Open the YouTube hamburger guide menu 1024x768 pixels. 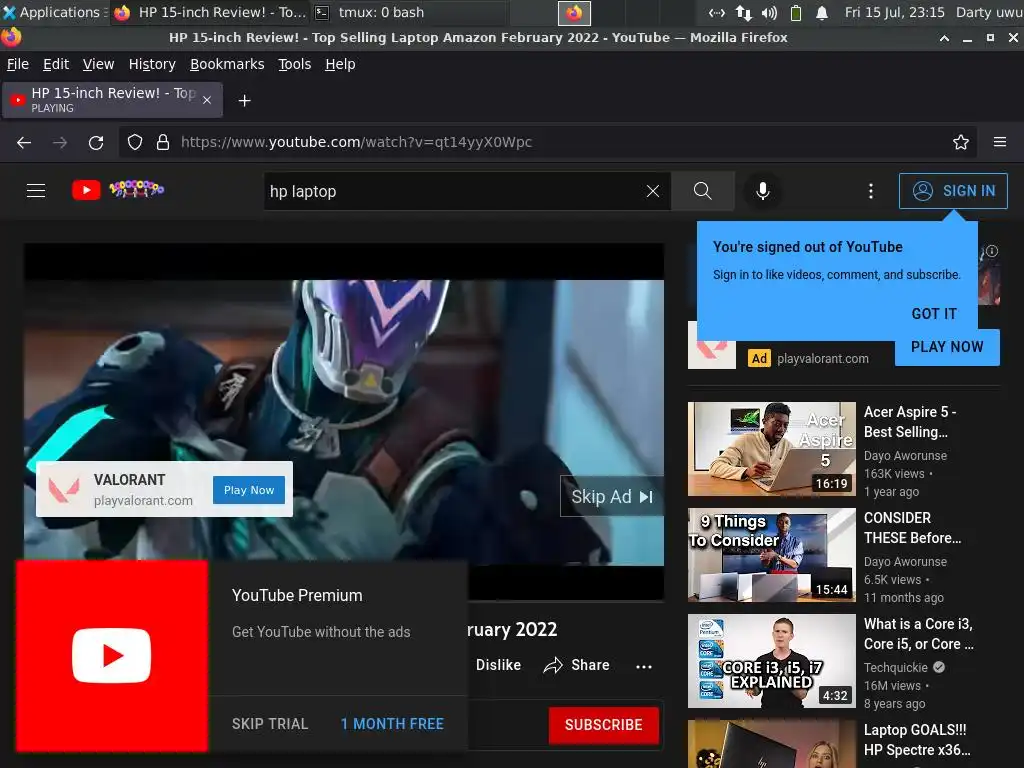(x=36, y=191)
